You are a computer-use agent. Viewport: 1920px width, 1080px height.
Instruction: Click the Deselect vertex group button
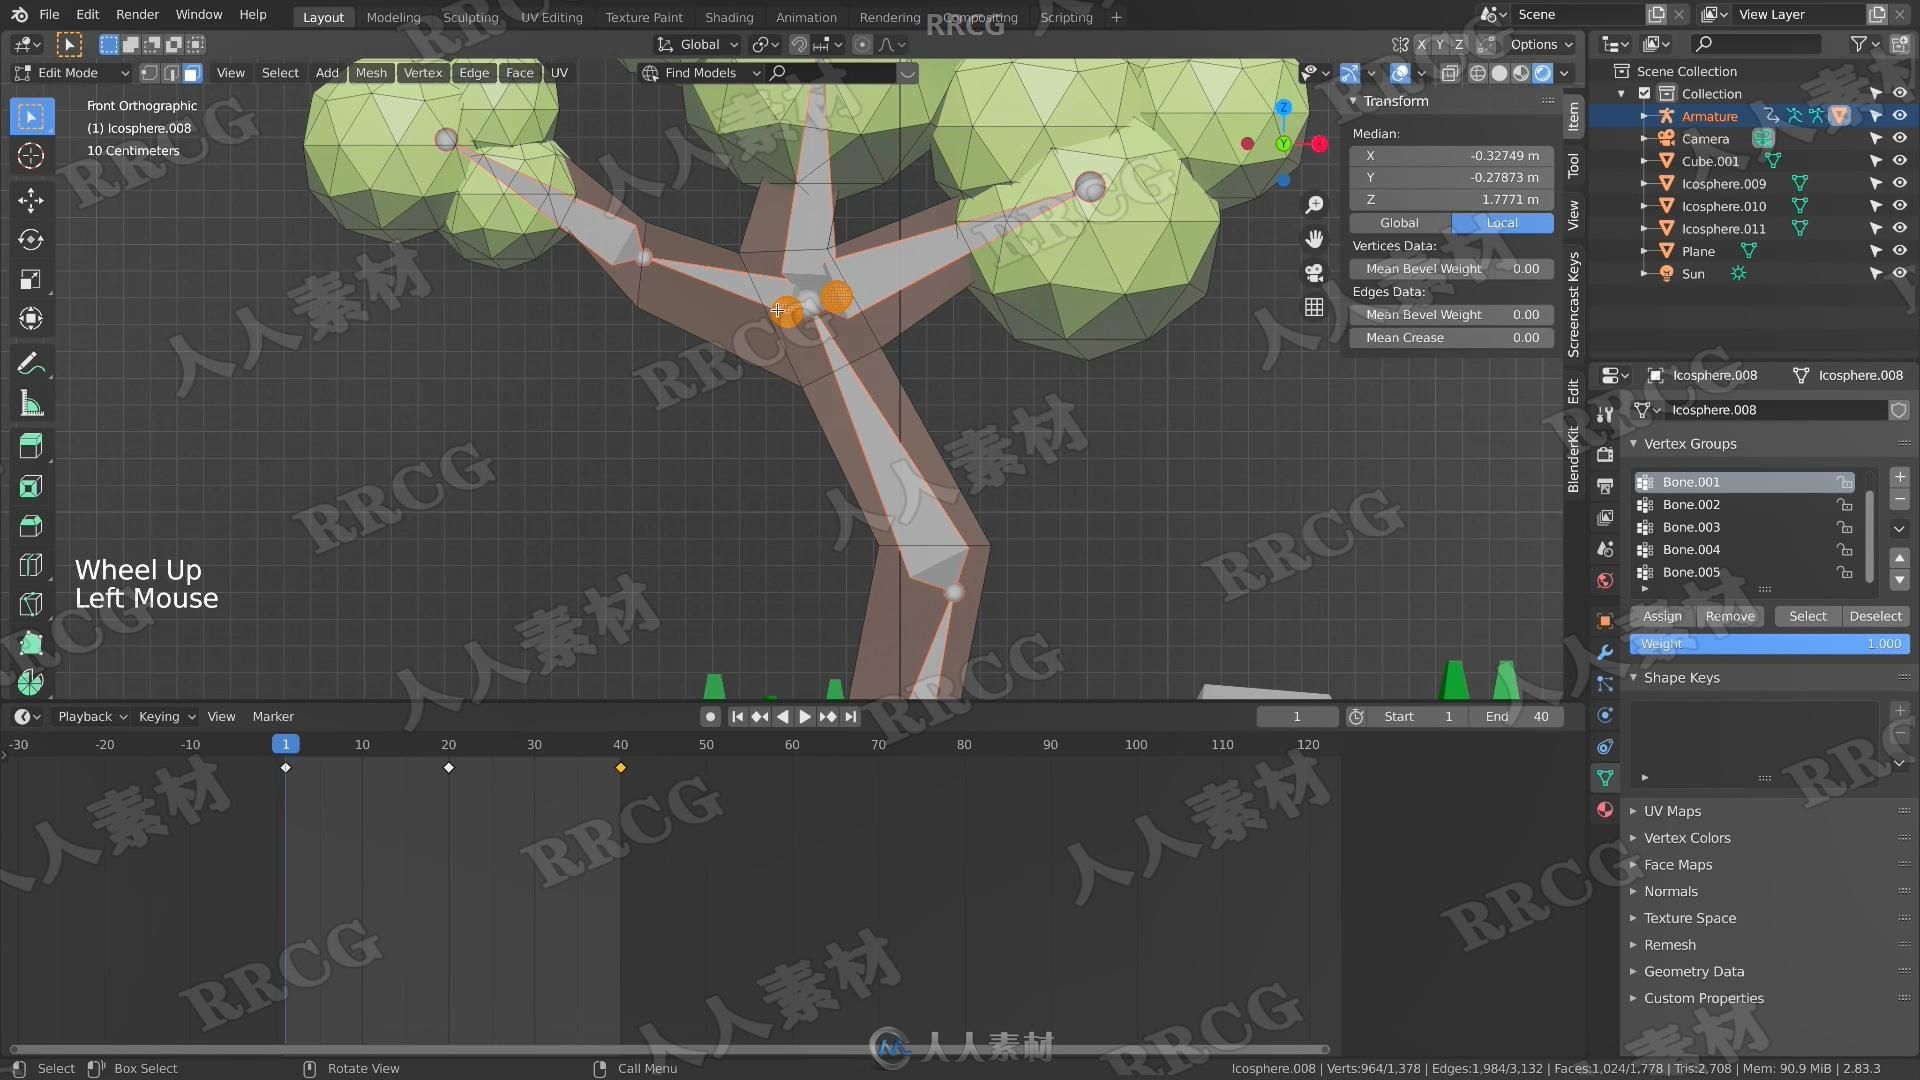pos(1875,617)
